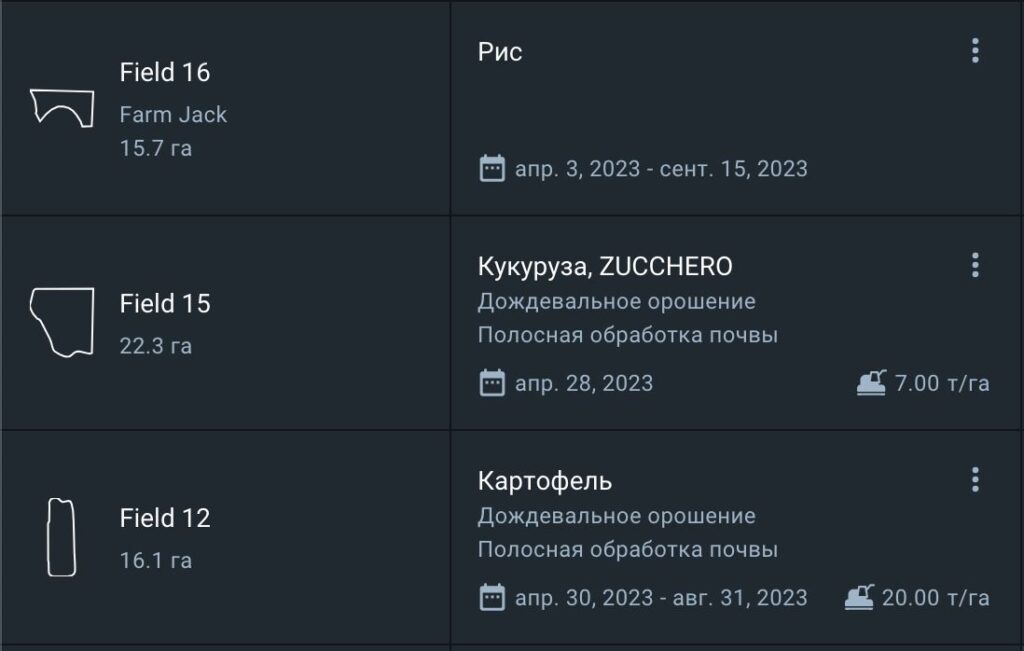Click the Field 15 boundary outline
Screen dimensions: 1024x651
(62, 322)
